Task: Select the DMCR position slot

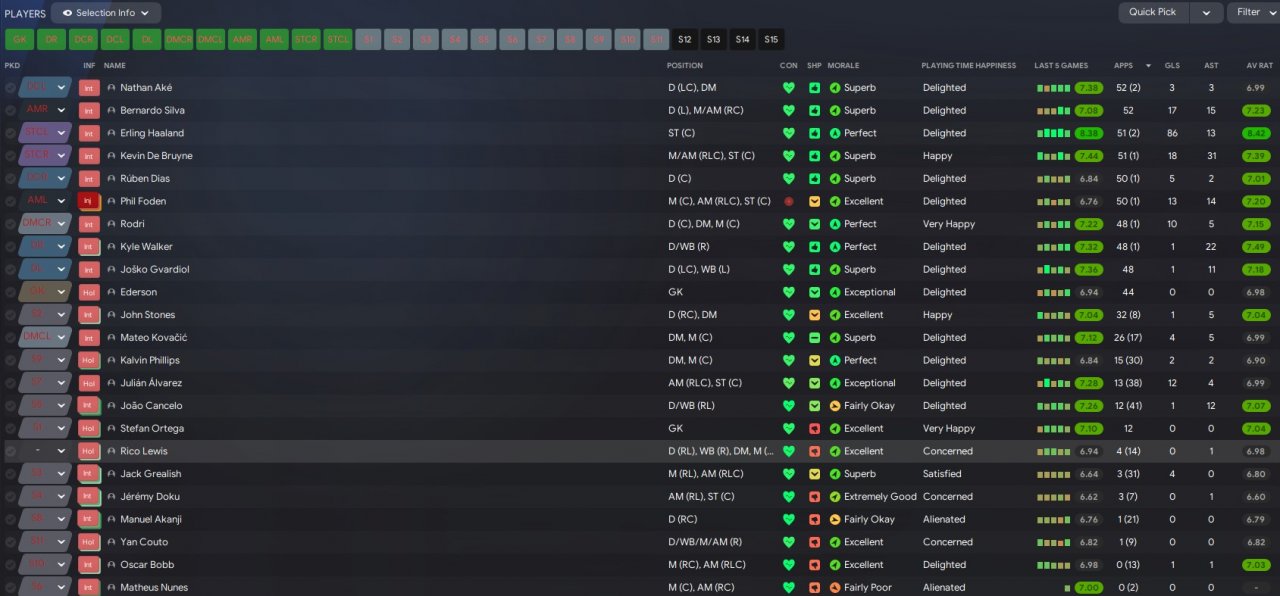Action: [178, 40]
